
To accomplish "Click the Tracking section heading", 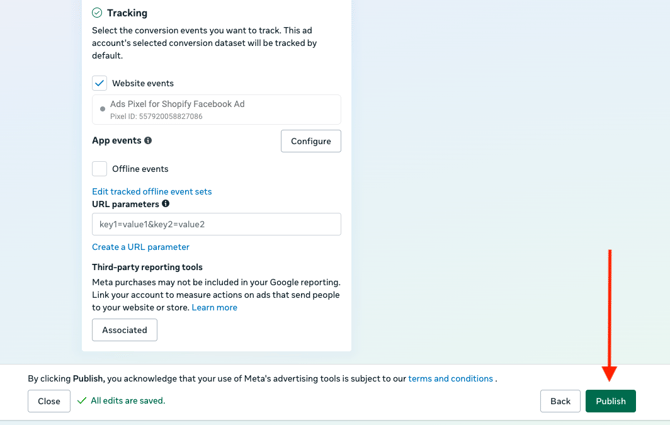I will (127, 13).
